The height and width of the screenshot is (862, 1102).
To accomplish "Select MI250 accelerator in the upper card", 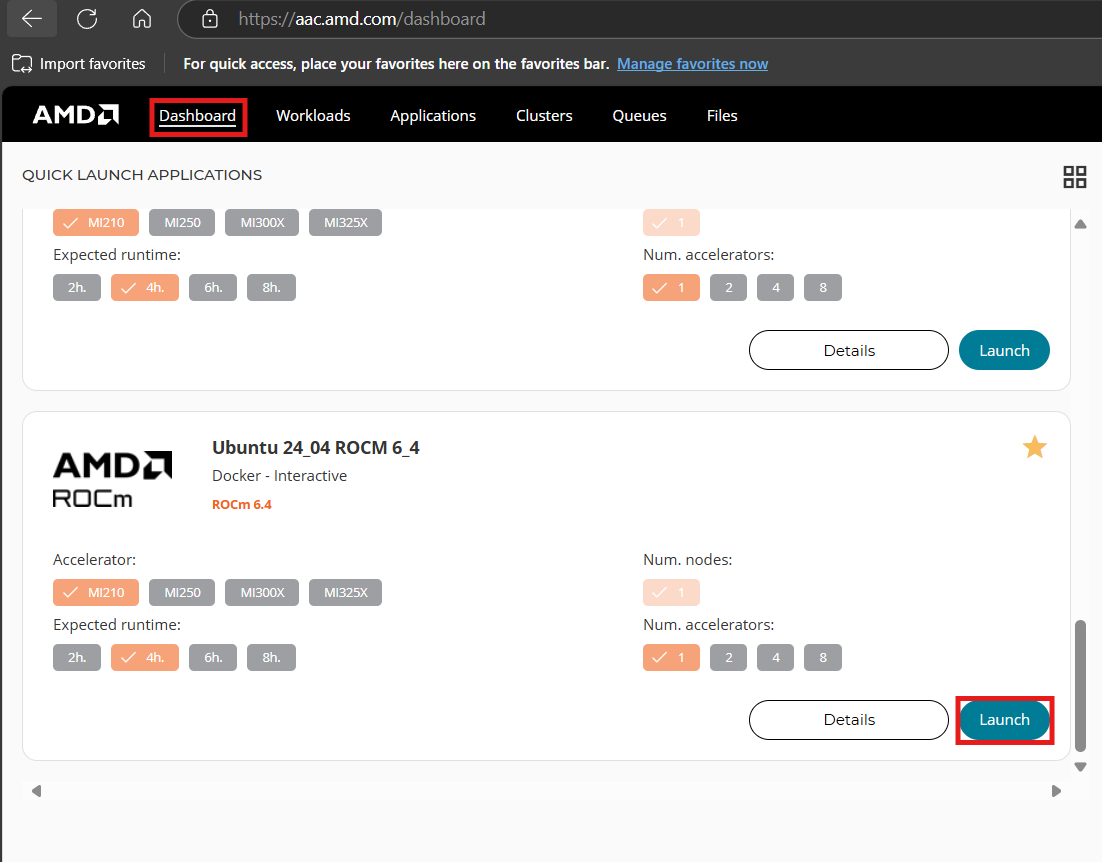I will coord(182,223).
